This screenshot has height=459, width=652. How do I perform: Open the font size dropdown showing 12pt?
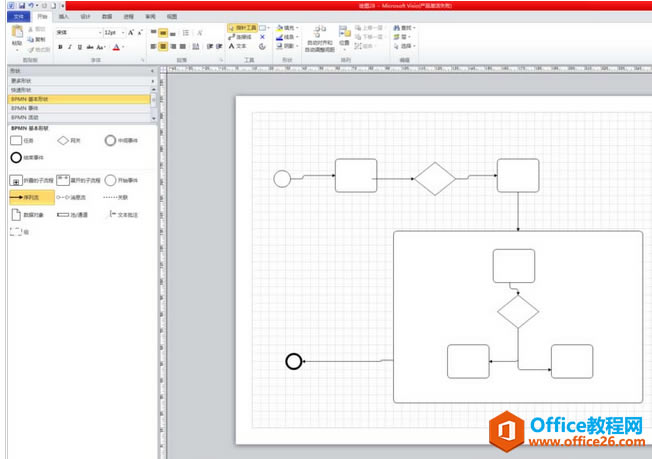[x=114, y=32]
